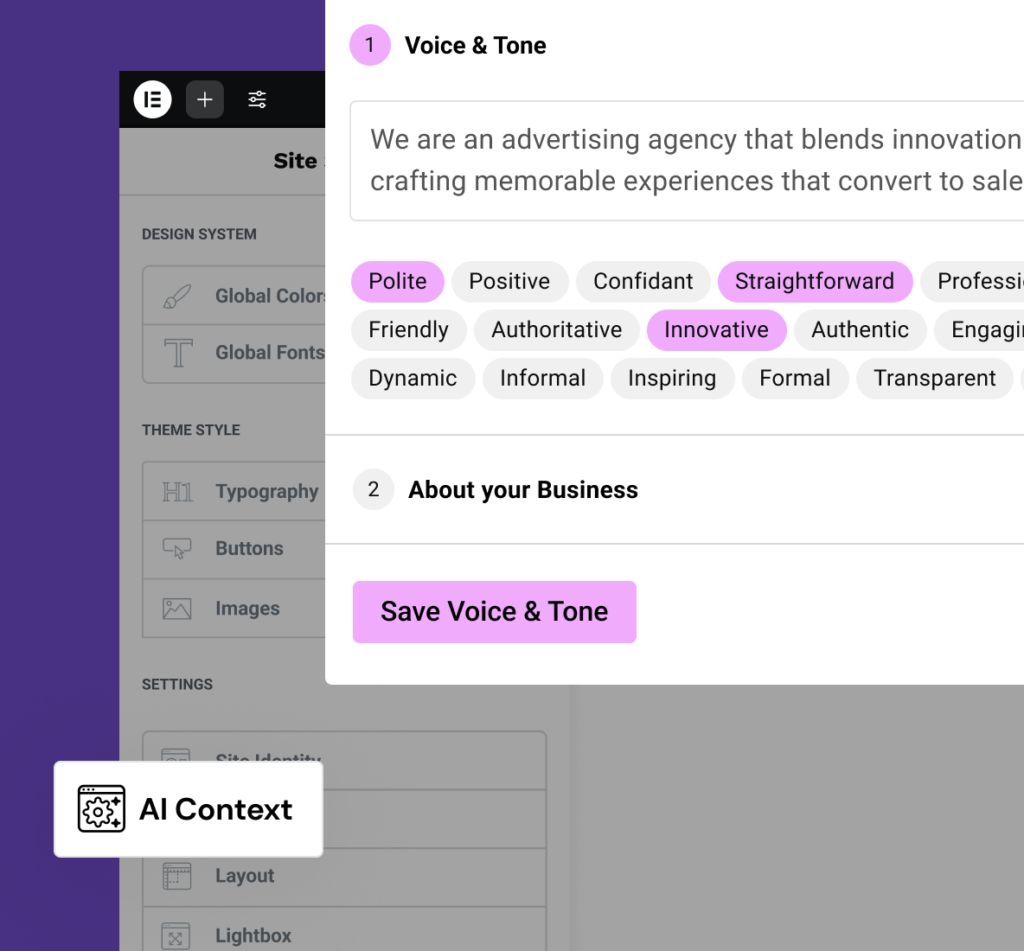Open the Lightbox settings item
1024x951 pixels.
click(x=253, y=936)
